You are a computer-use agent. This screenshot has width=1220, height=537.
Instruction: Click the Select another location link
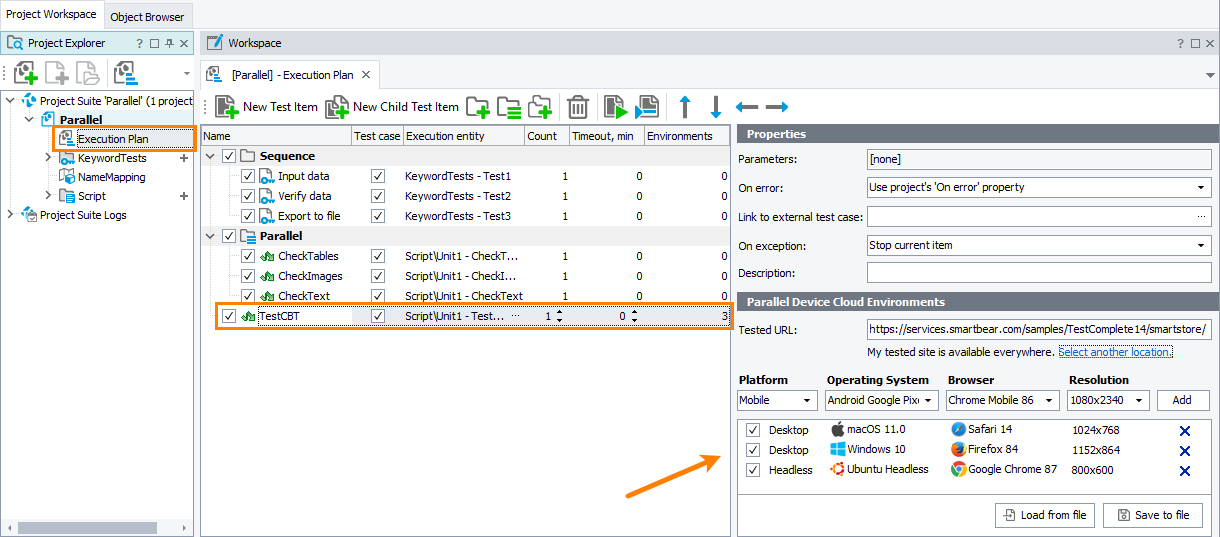pyautogui.click(x=1115, y=352)
